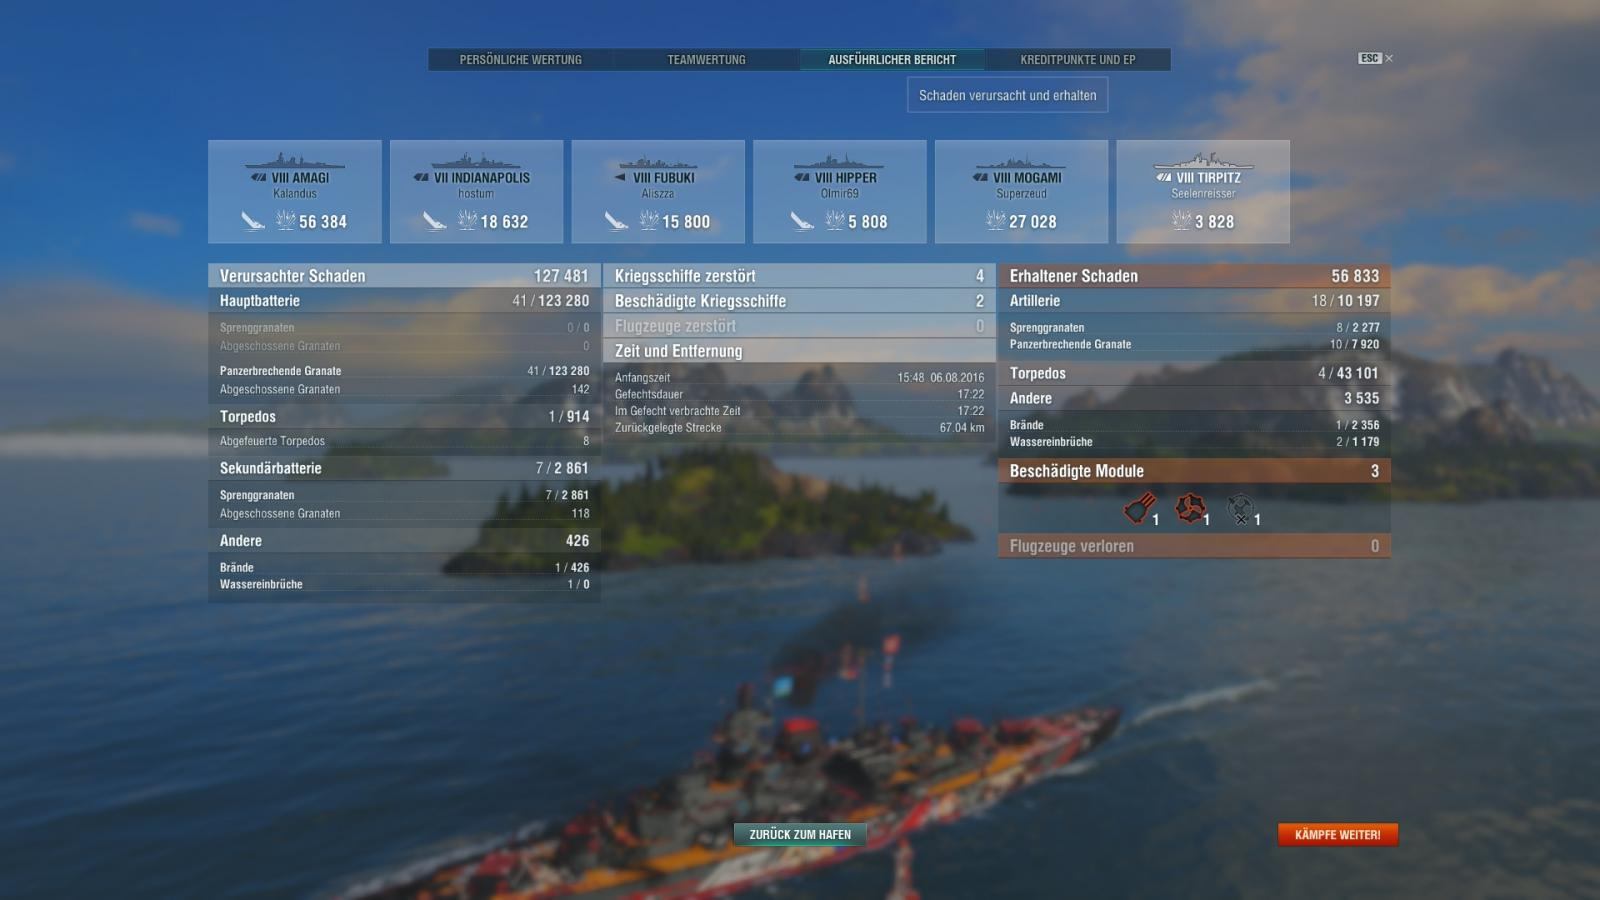Click the damage icon beside 27 028
This screenshot has width=1600, height=900.
tap(995, 221)
